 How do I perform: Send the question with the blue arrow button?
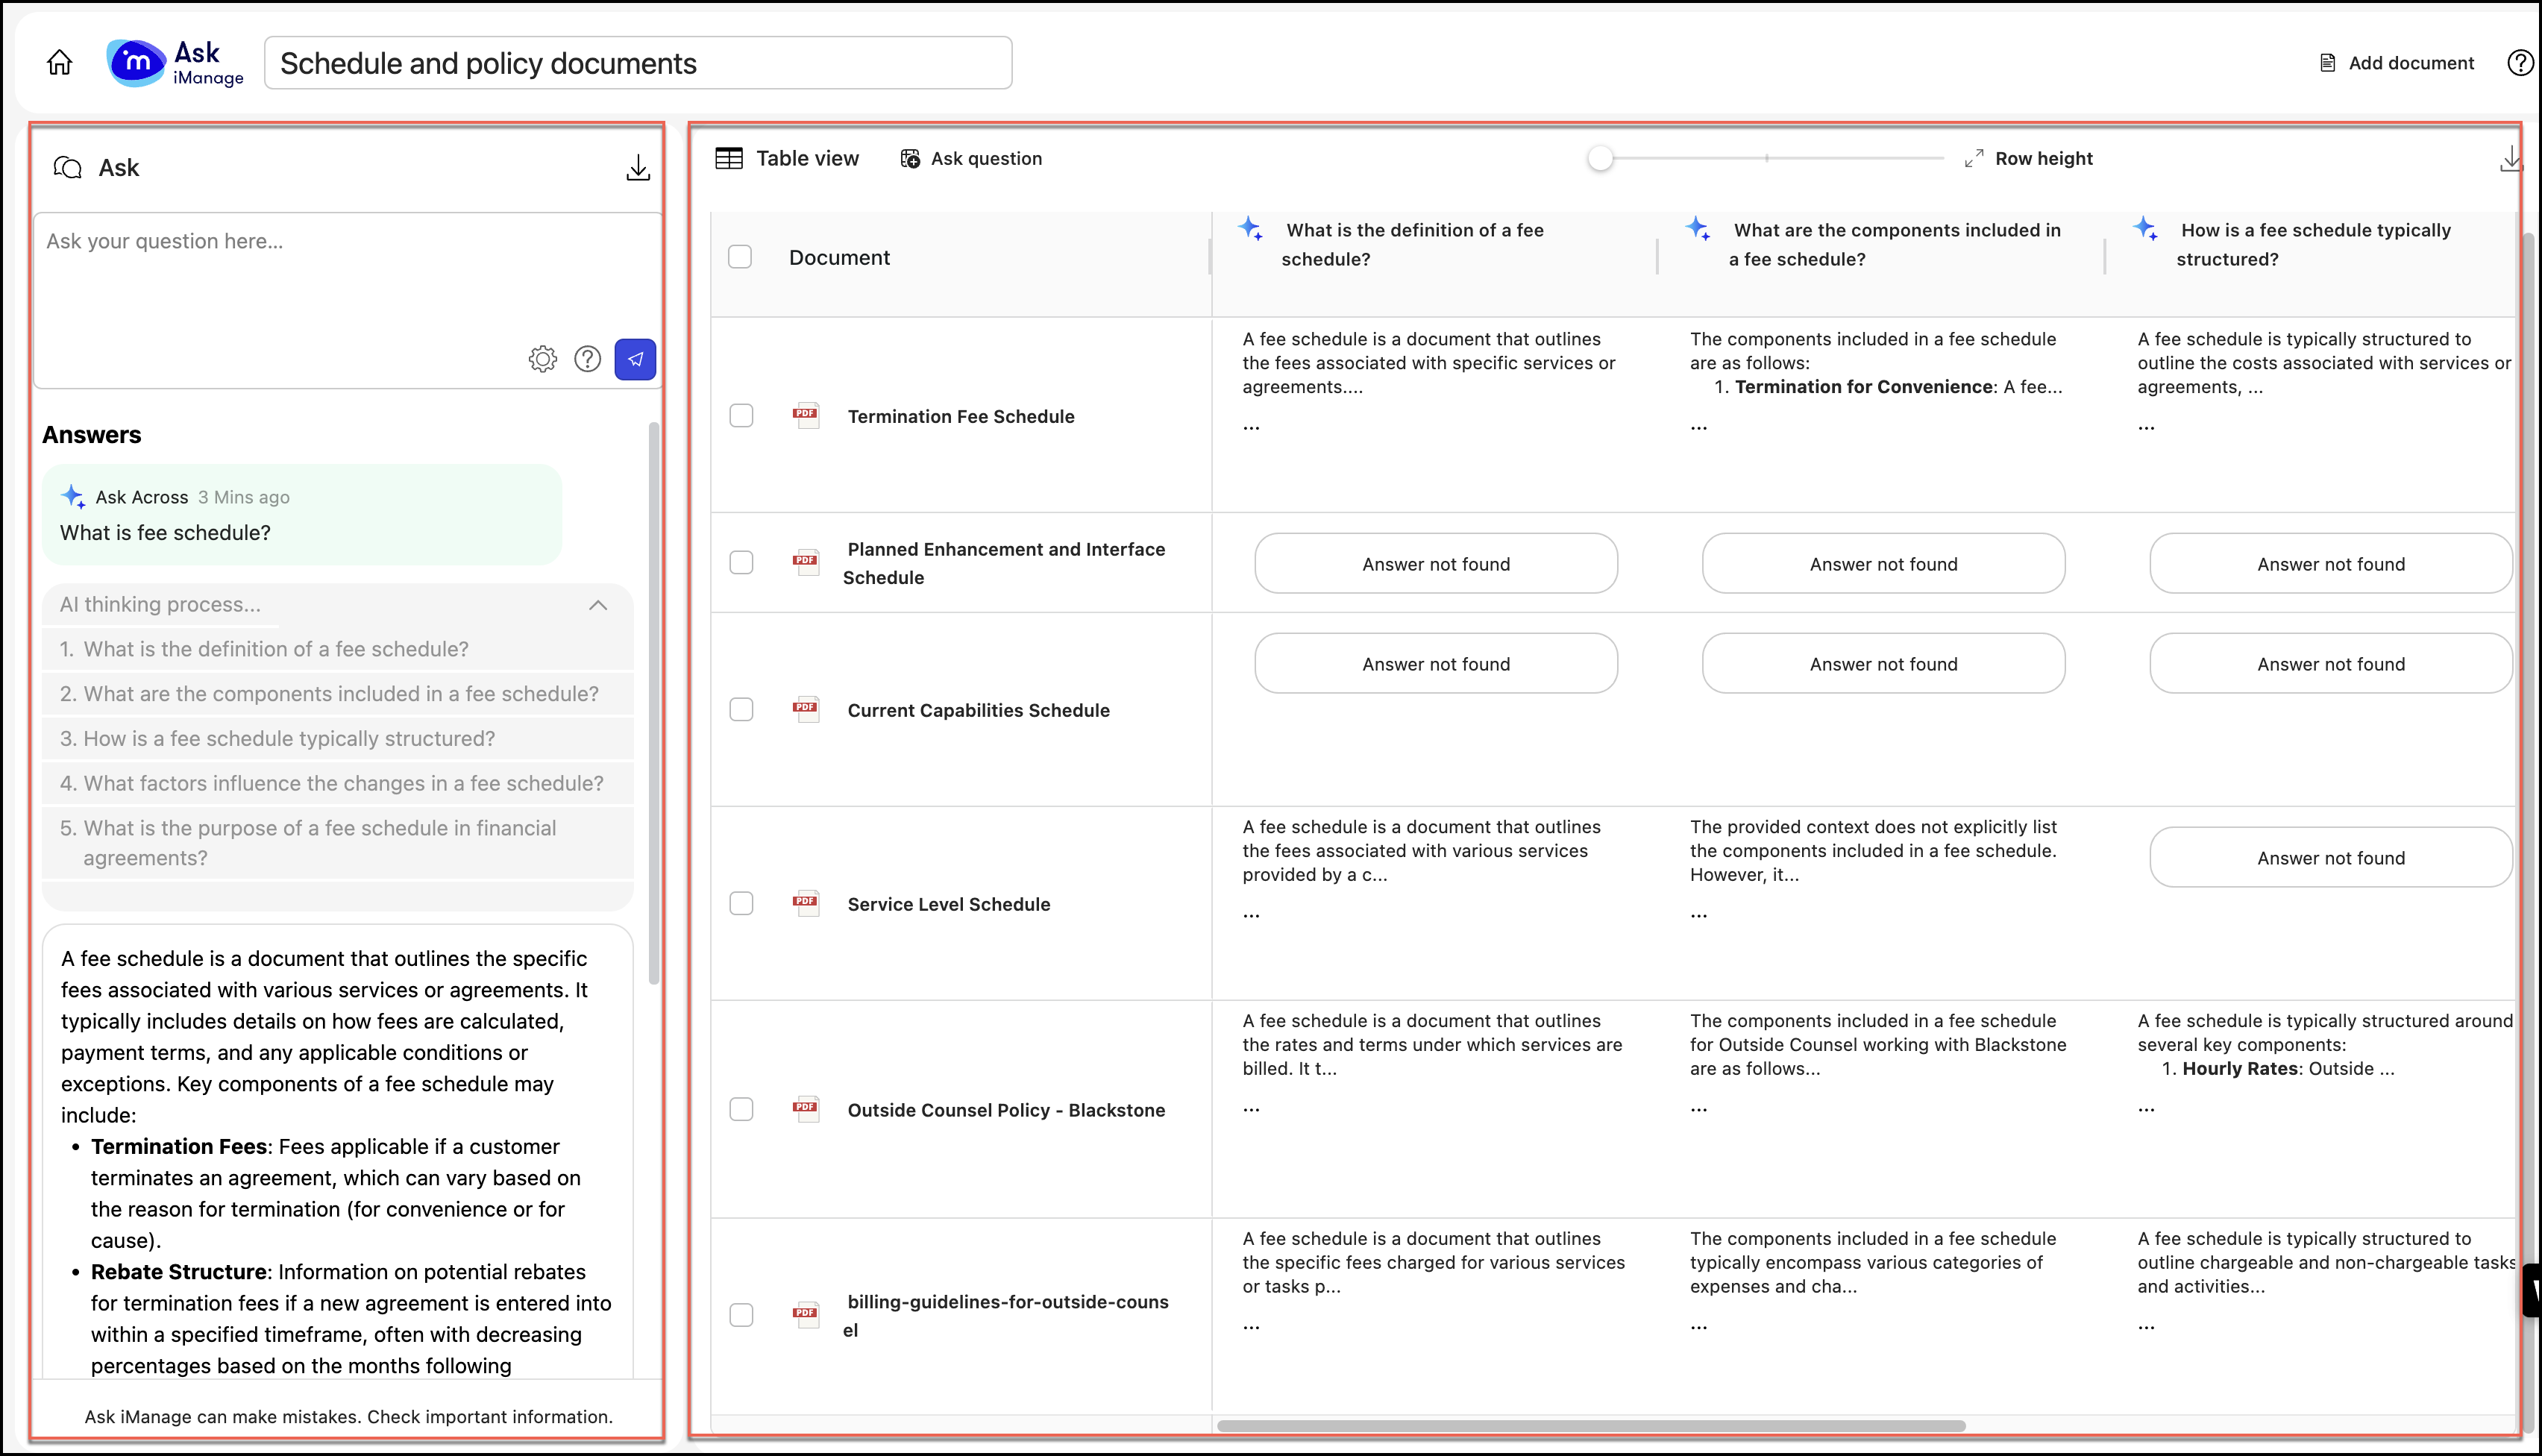[x=635, y=359]
